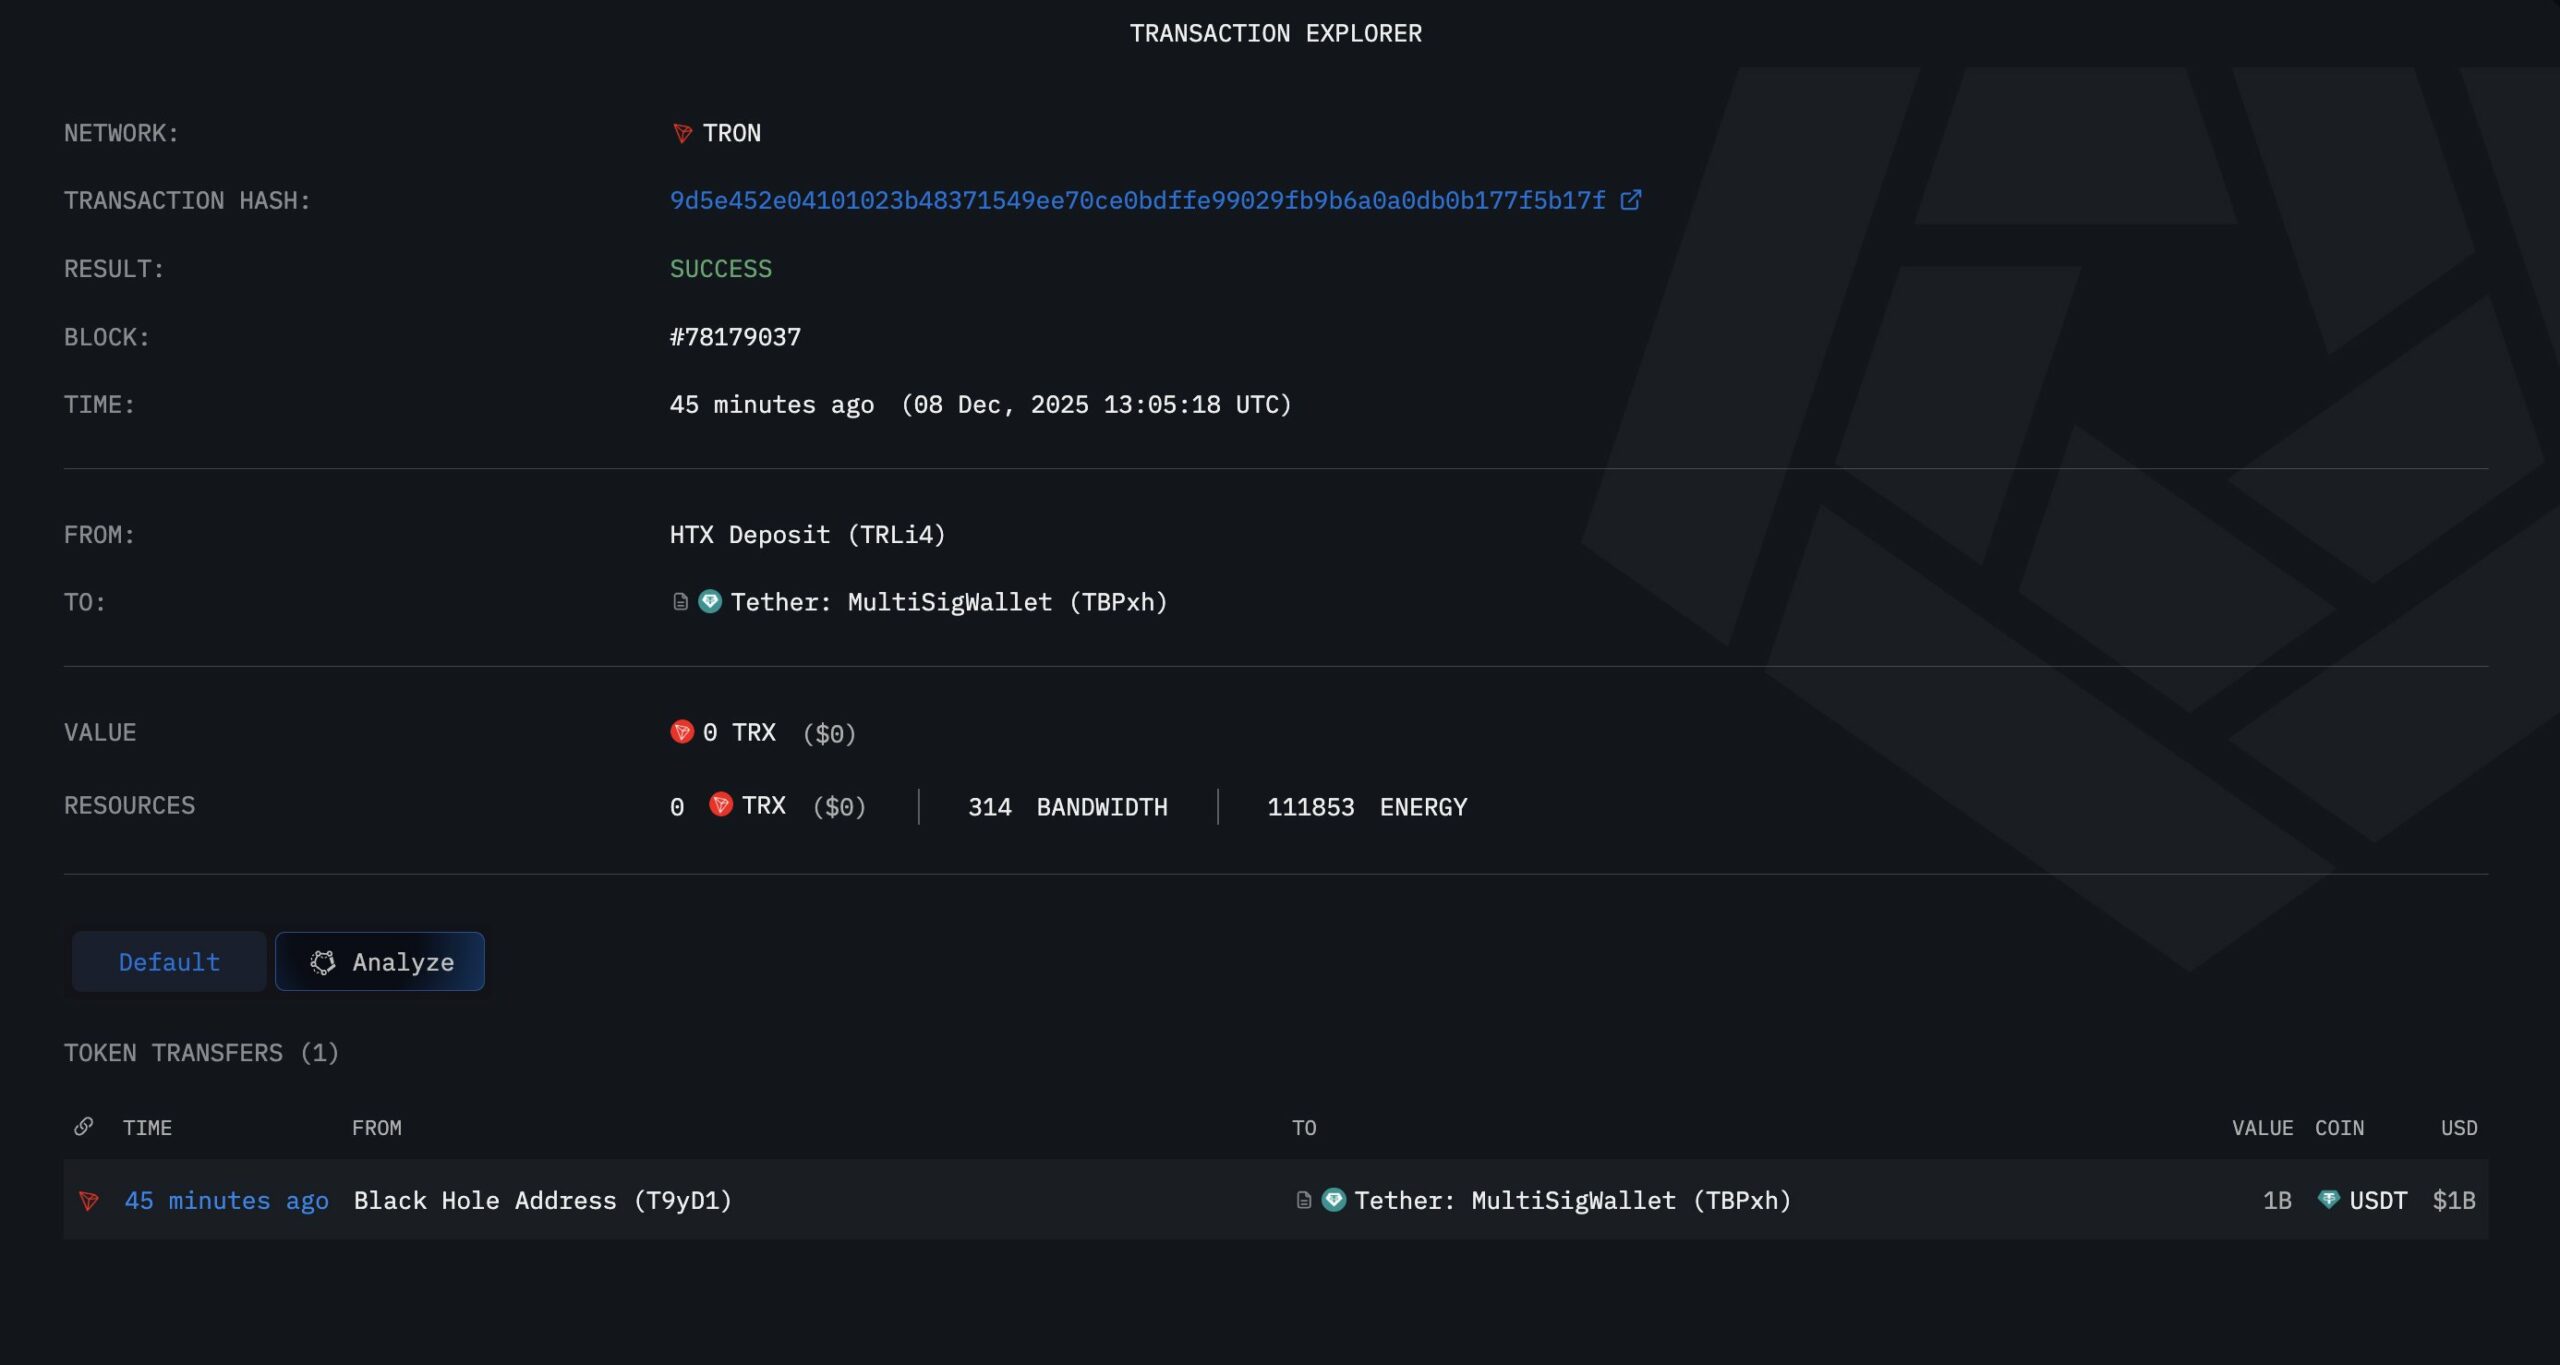Click TRON icon in token transfer row

tap(89, 1200)
